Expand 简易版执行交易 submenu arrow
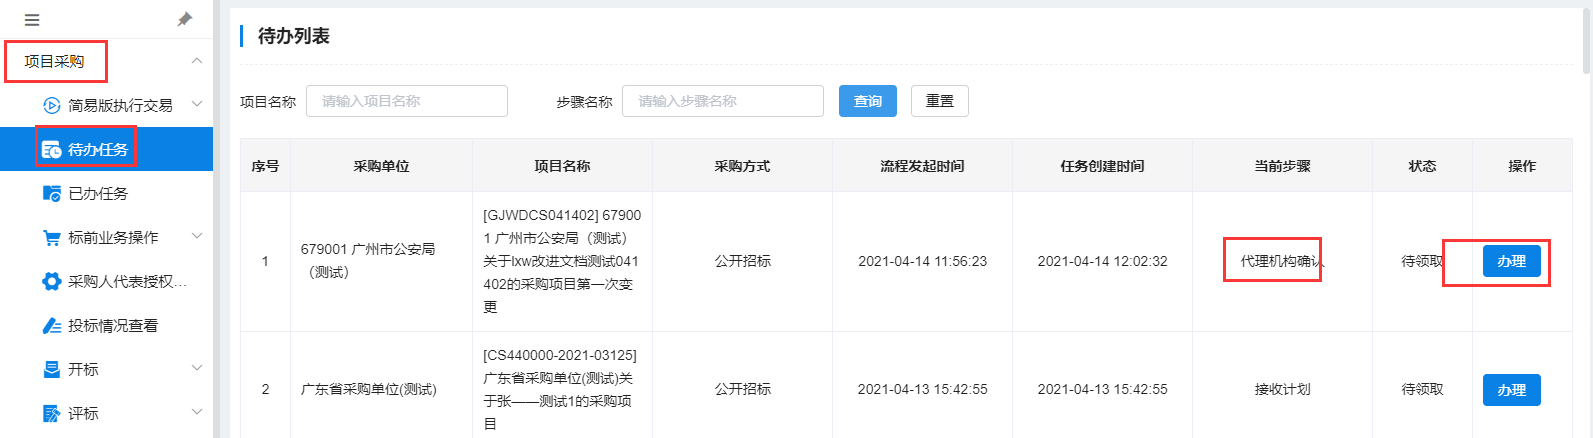The width and height of the screenshot is (1593, 438). (197, 104)
